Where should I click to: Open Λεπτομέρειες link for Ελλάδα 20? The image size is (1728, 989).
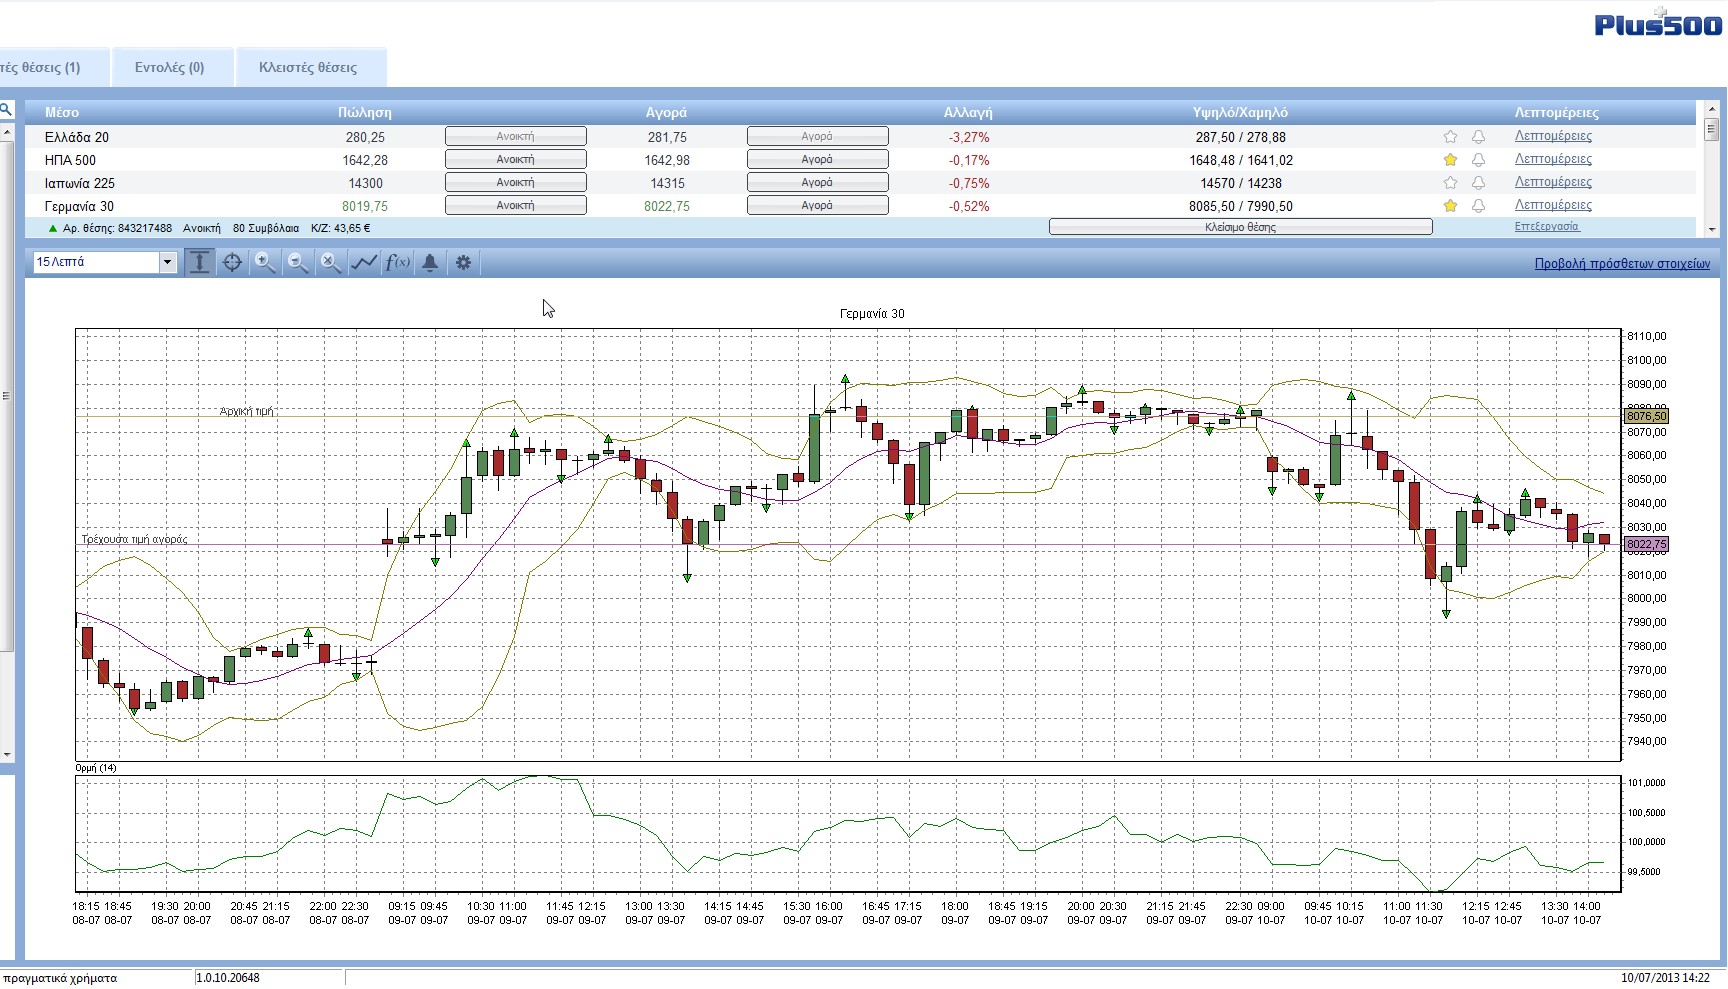(x=1553, y=136)
